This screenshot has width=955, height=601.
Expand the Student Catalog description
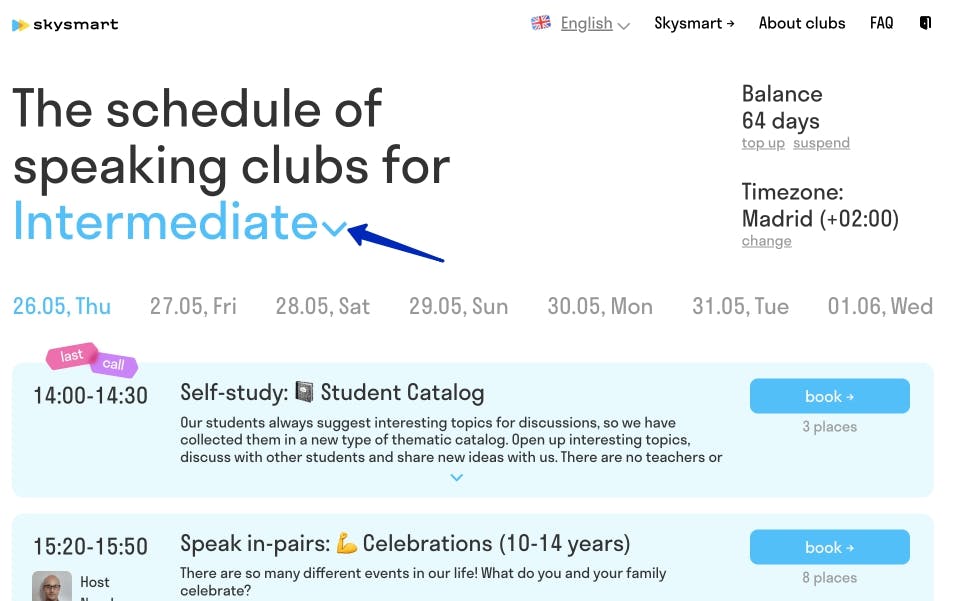point(456,478)
